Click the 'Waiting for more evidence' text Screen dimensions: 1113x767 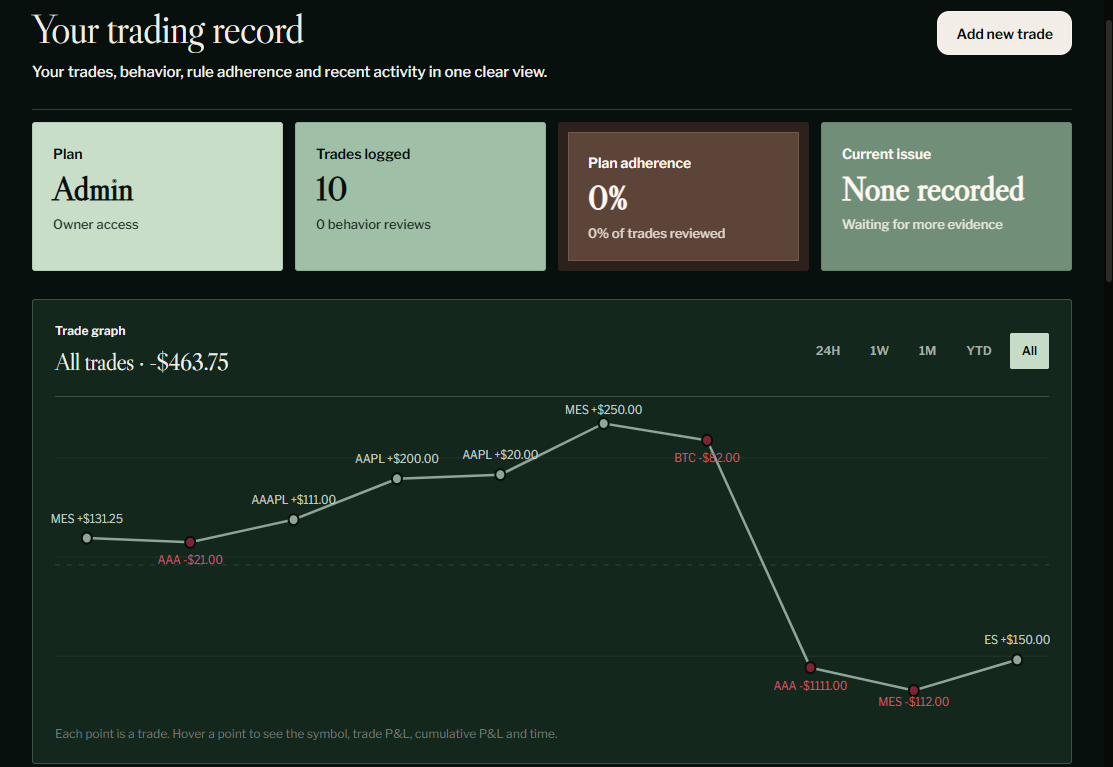pos(922,224)
